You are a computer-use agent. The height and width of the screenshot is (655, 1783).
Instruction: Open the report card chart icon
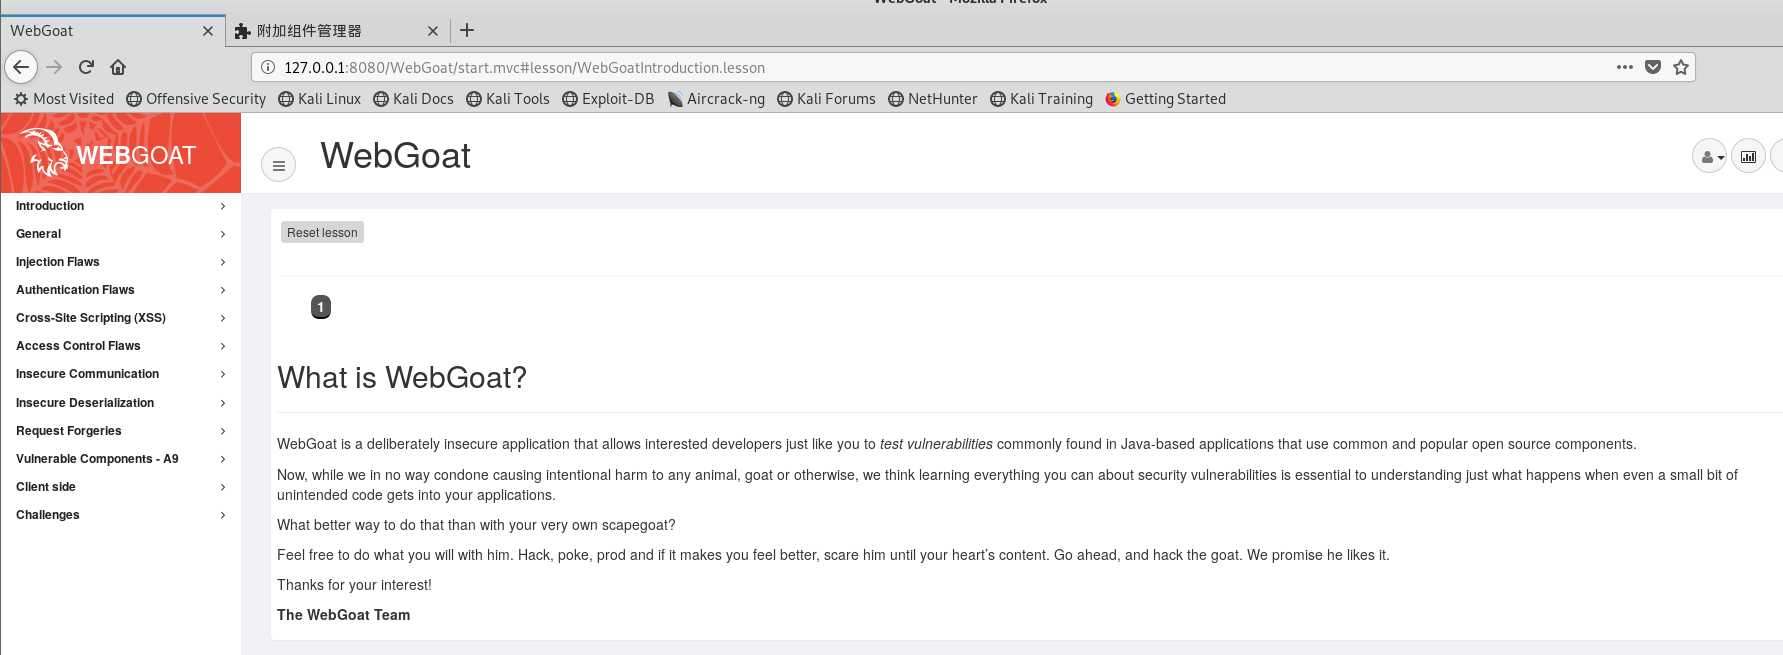click(1748, 156)
